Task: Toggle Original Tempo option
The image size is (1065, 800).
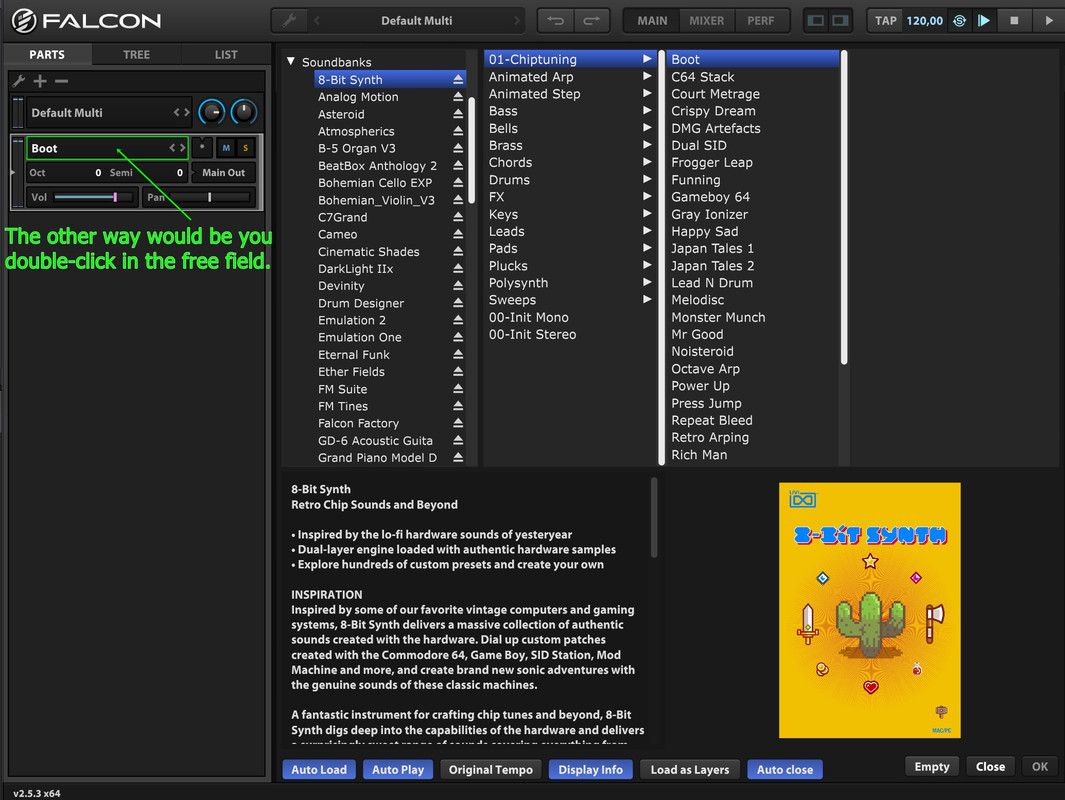Action: (x=490, y=769)
